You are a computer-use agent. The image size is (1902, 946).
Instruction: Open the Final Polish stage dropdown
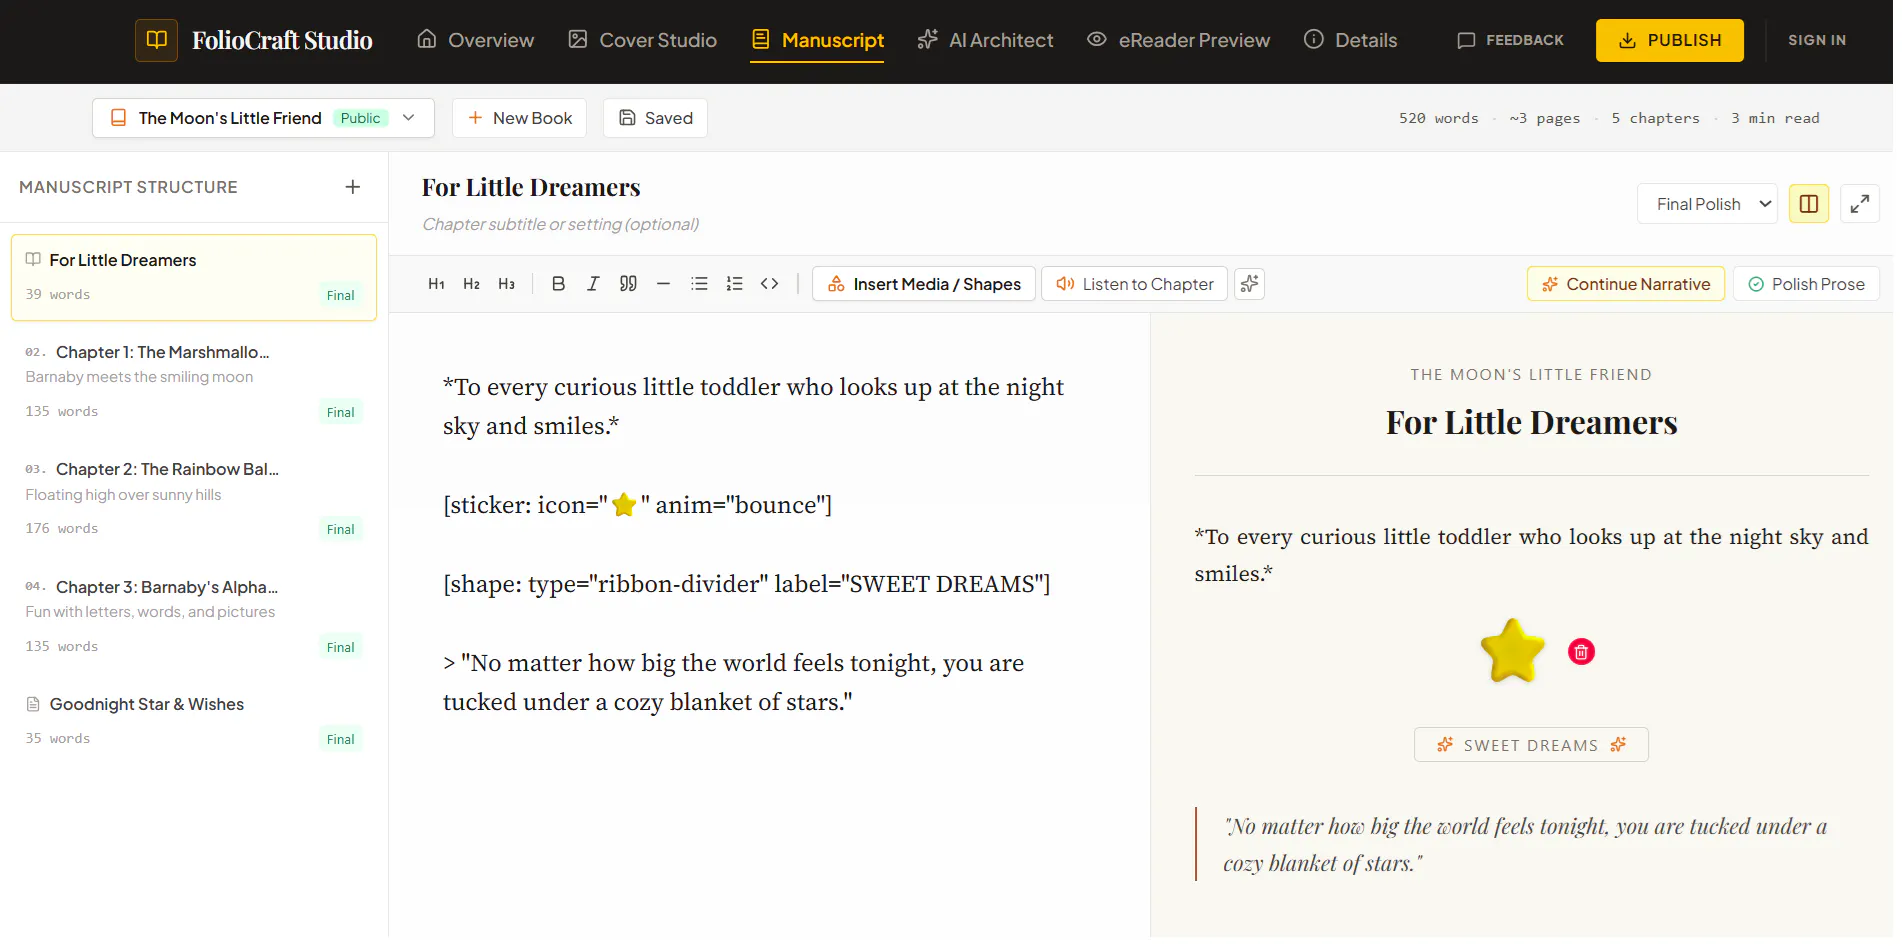tap(1707, 204)
